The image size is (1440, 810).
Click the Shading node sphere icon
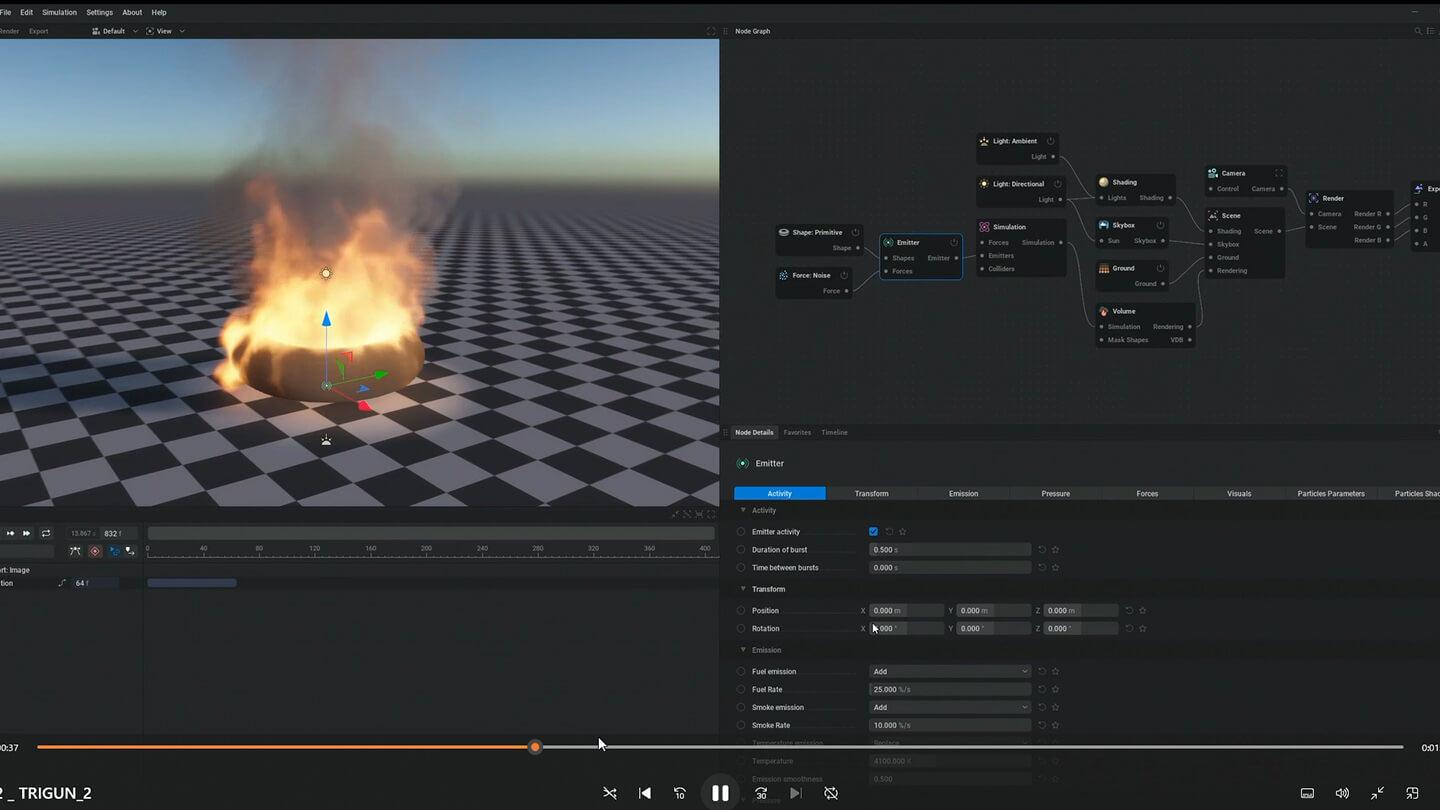click(1104, 182)
